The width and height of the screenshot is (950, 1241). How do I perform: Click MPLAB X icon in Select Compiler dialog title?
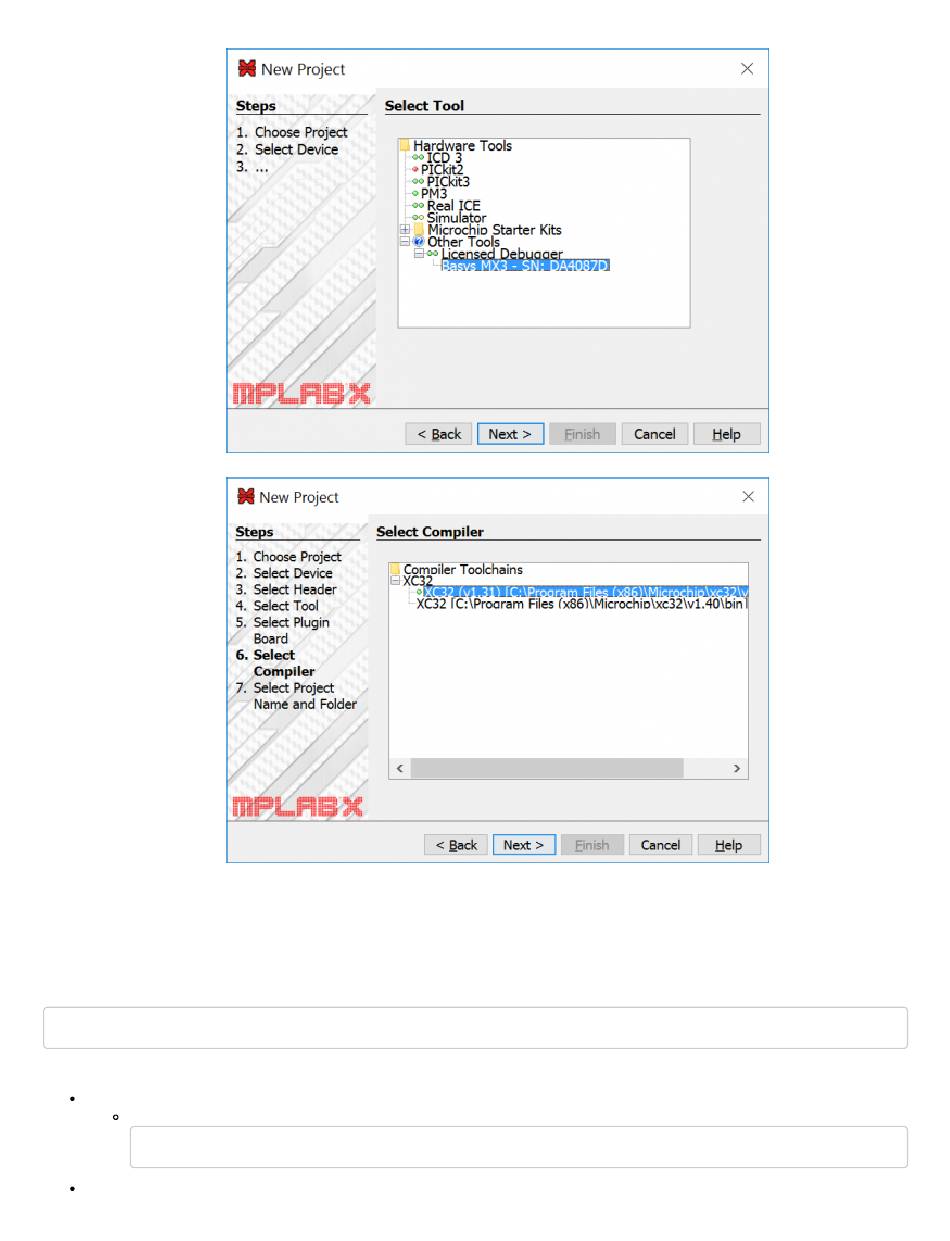point(245,497)
